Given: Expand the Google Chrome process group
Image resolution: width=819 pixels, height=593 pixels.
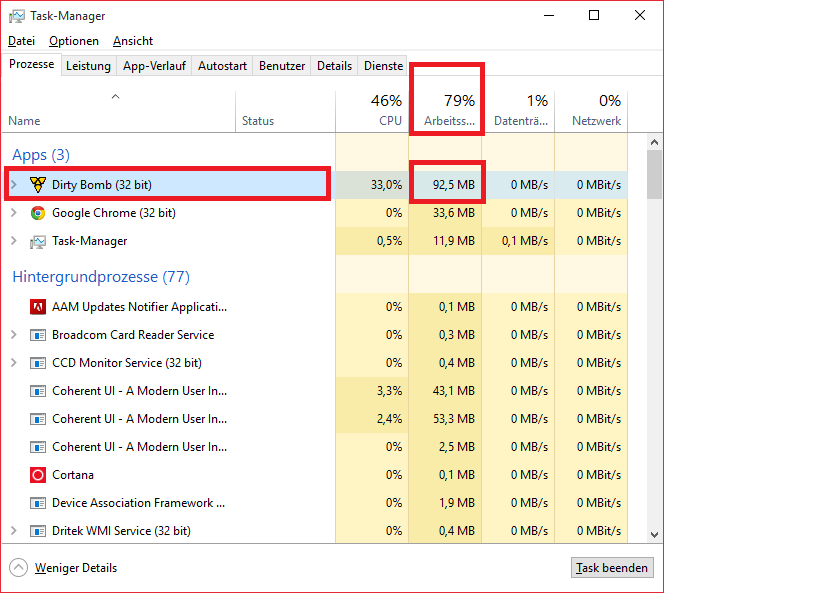Looking at the screenshot, I should tap(14, 213).
